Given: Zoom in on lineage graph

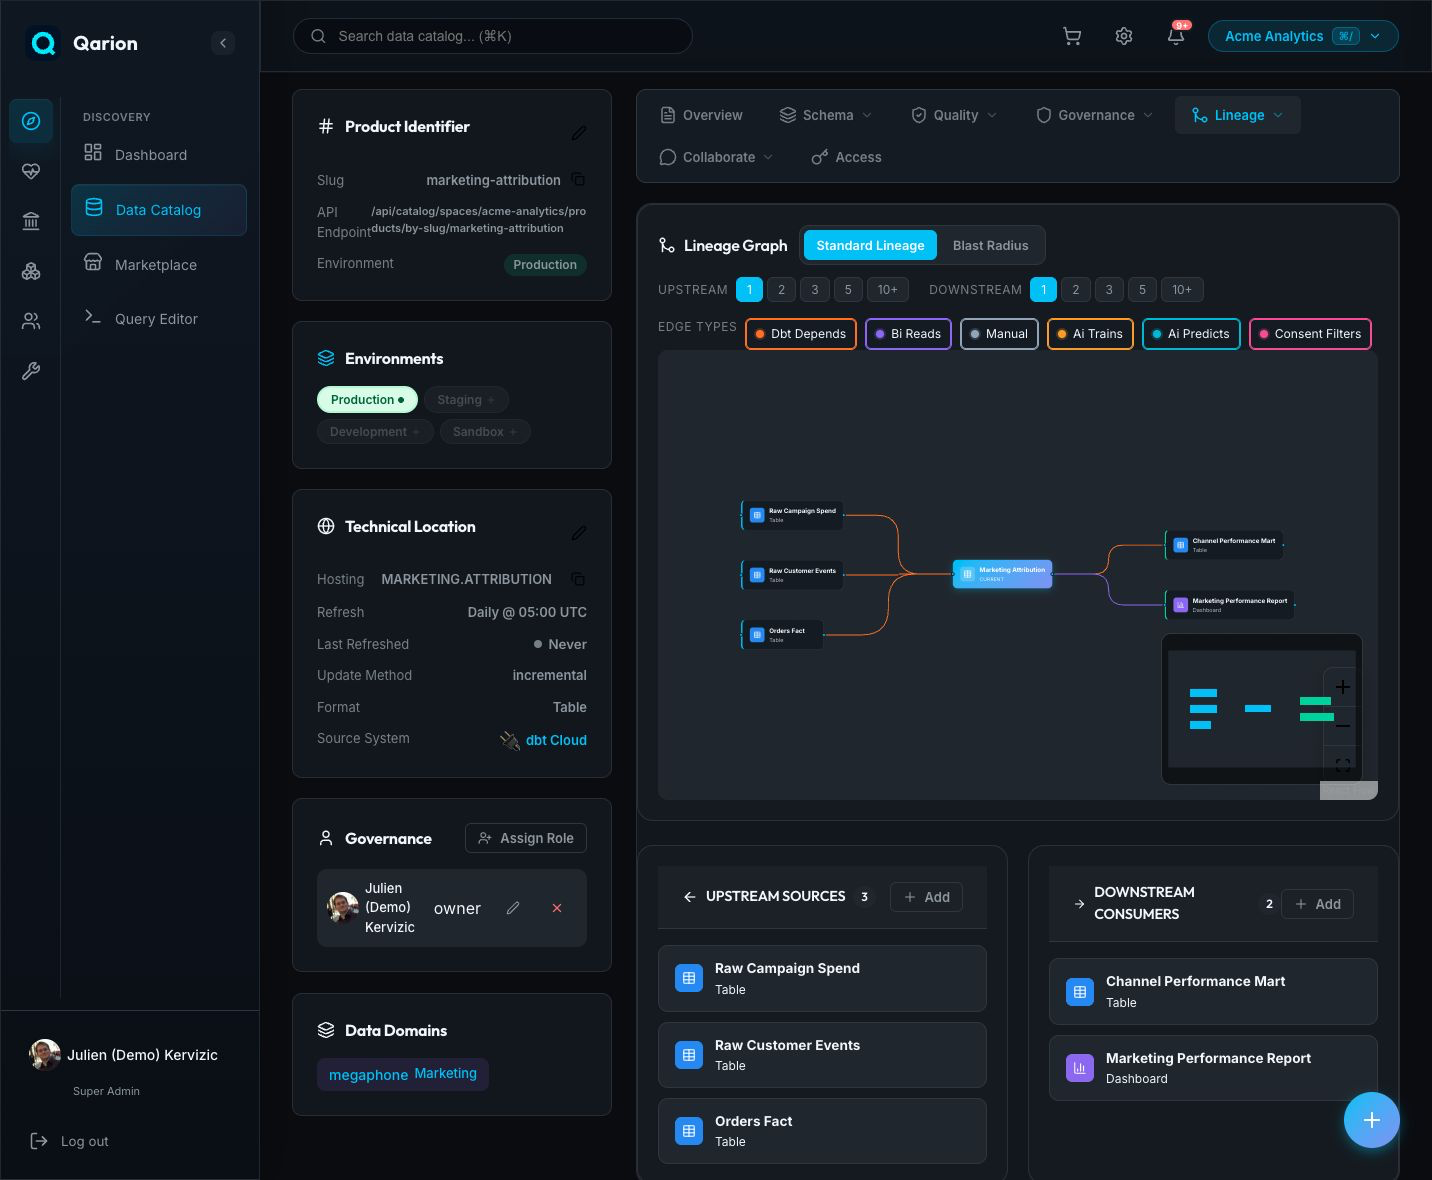Looking at the screenshot, I should (1343, 687).
